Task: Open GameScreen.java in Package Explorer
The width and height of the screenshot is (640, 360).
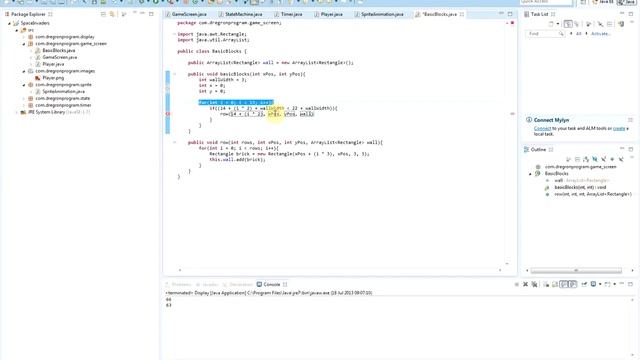Action: tap(60, 57)
